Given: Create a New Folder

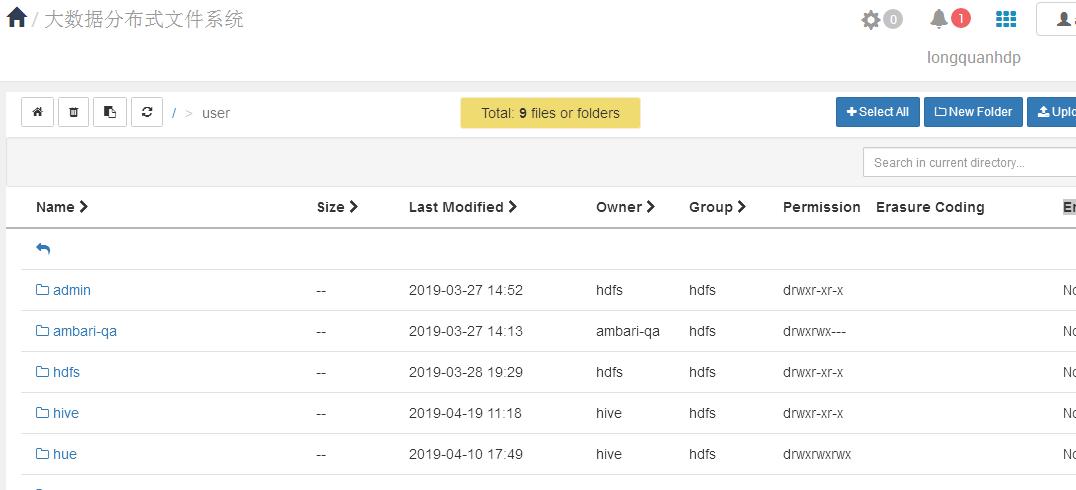Looking at the screenshot, I should point(973,112).
